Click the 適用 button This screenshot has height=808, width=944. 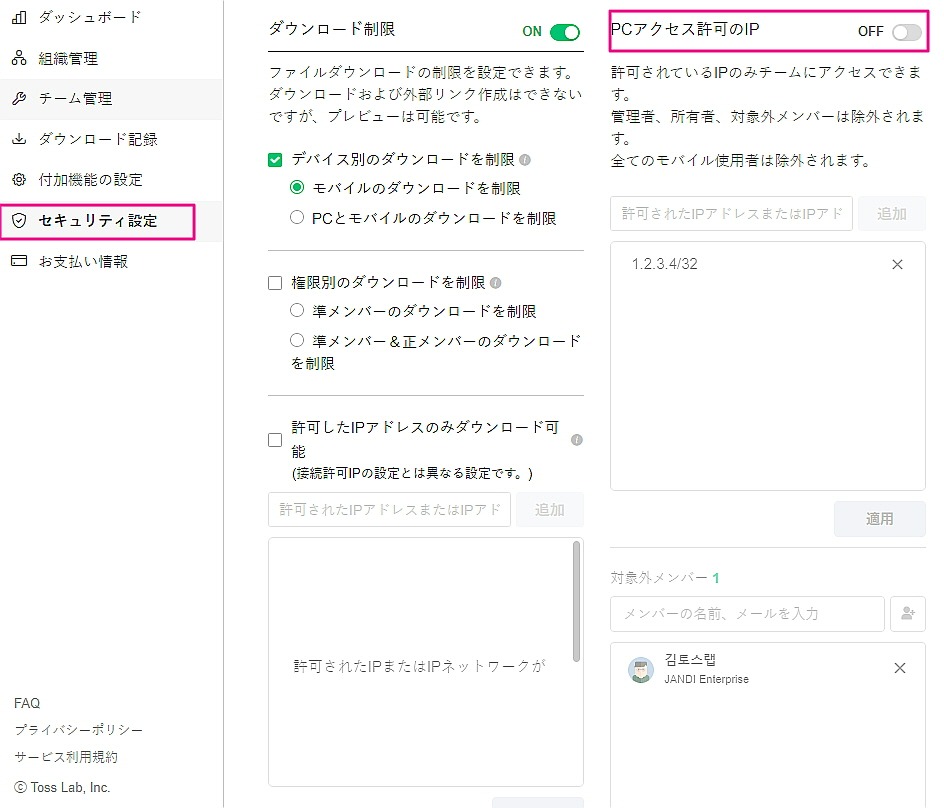(x=879, y=519)
